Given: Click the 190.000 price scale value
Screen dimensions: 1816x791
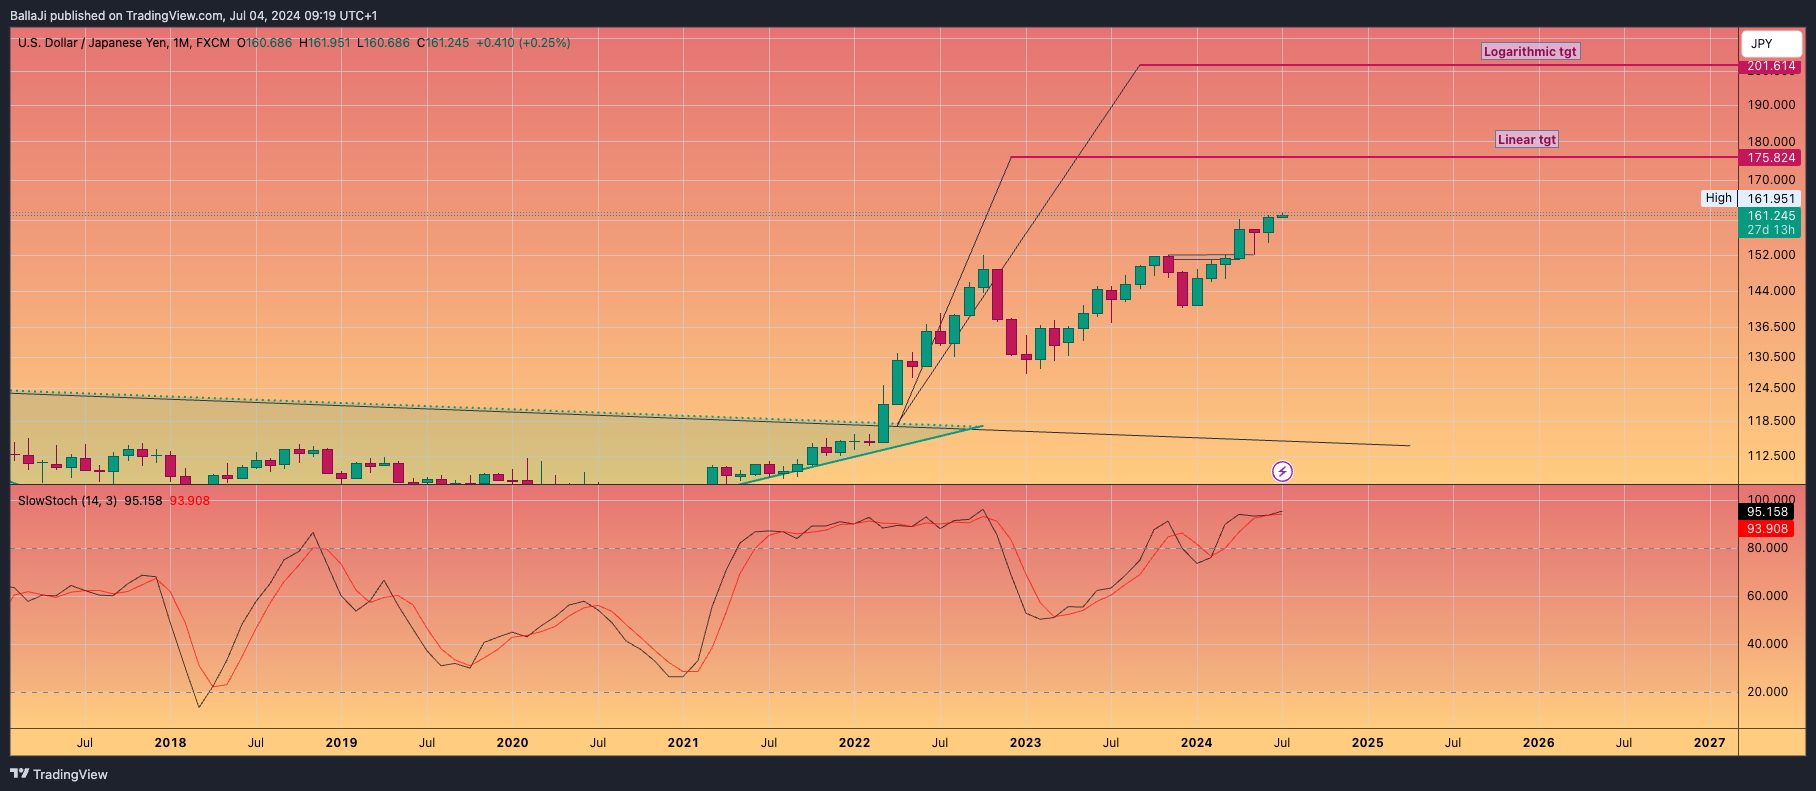Looking at the screenshot, I should click(x=1771, y=105).
